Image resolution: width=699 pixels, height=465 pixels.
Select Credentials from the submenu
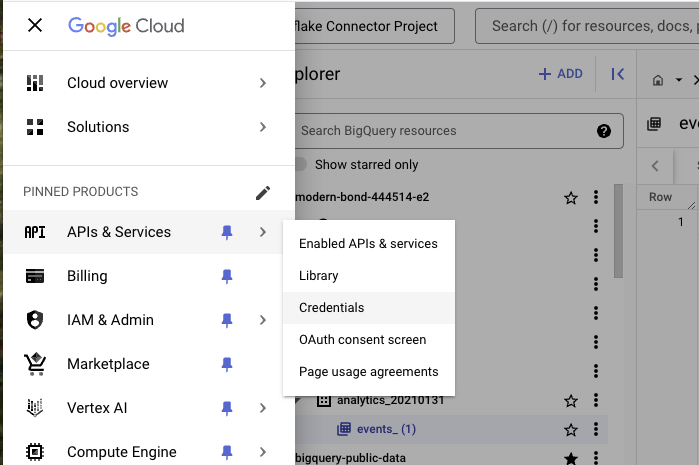332,308
